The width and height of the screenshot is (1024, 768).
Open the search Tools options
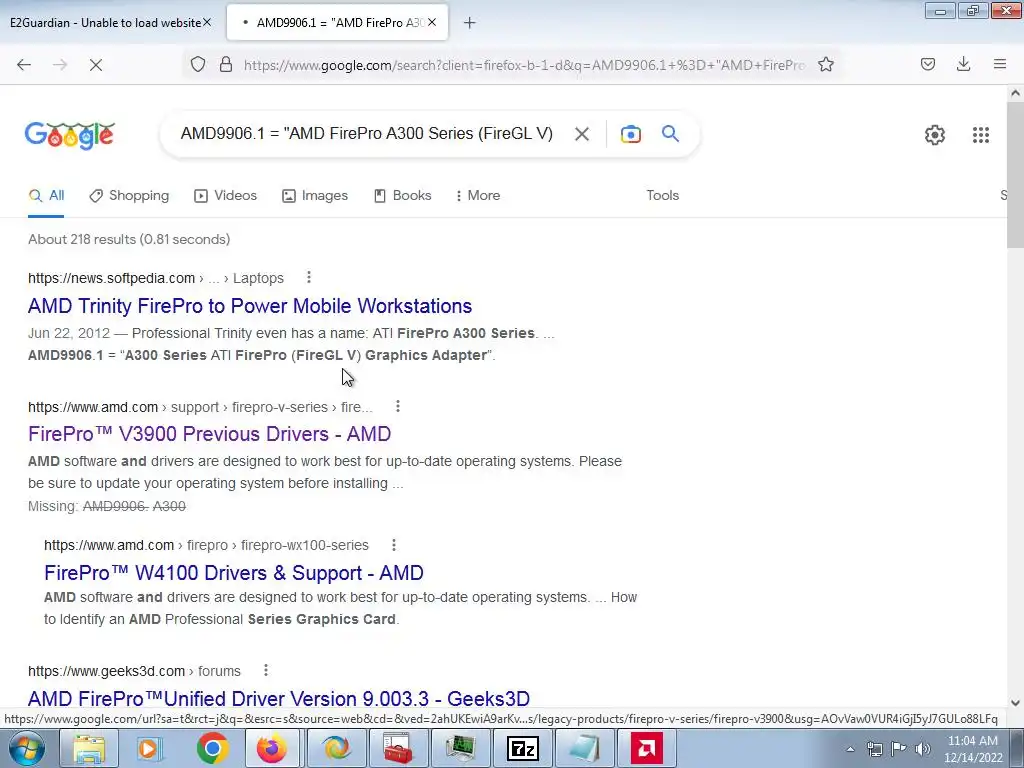tap(662, 195)
